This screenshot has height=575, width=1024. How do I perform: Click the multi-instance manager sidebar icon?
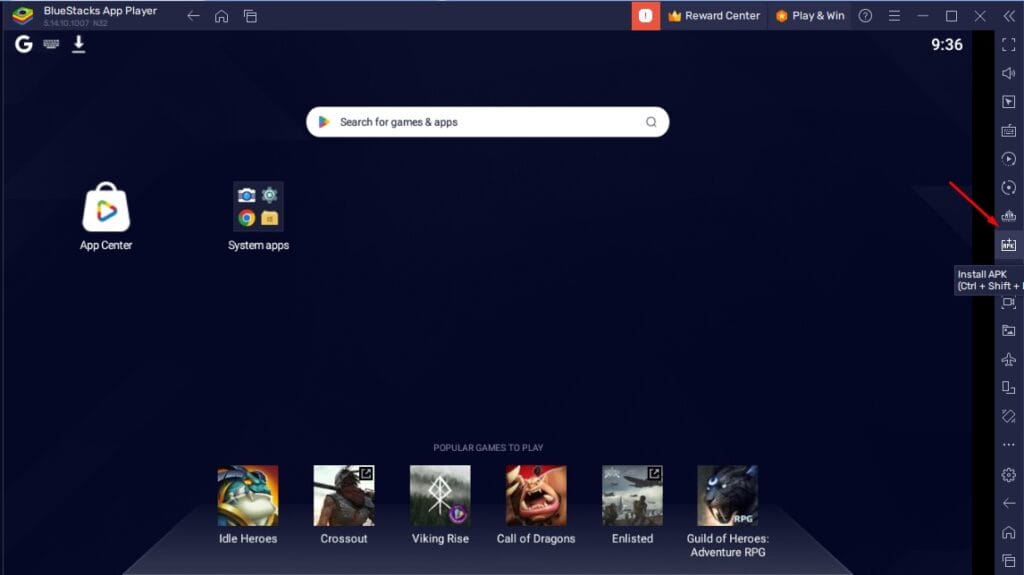(1008, 388)
